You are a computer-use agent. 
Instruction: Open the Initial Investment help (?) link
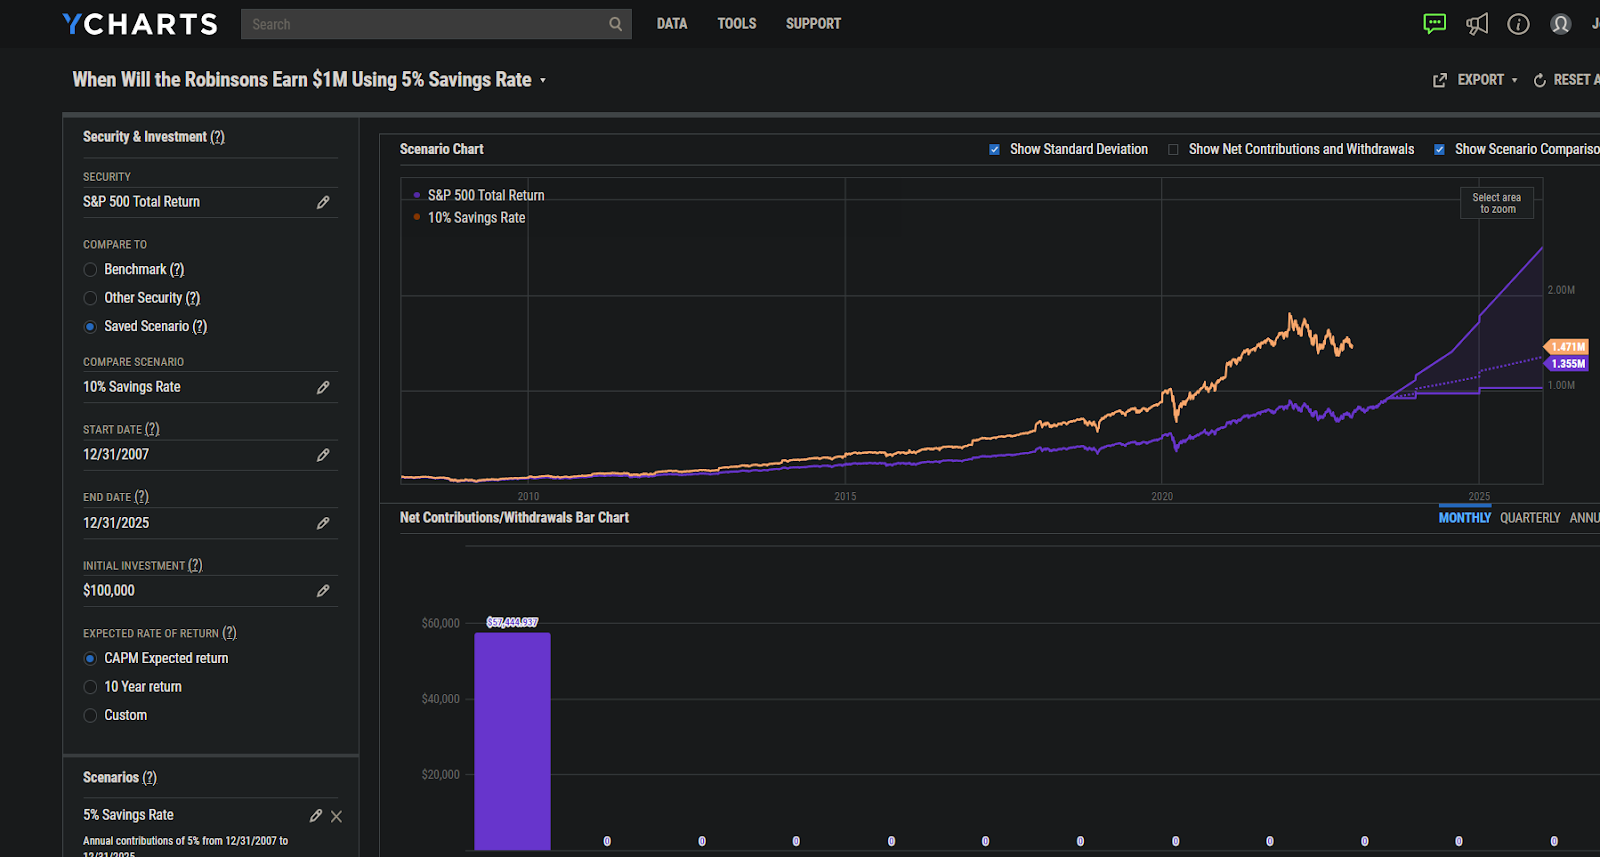[x=195, y=565]
